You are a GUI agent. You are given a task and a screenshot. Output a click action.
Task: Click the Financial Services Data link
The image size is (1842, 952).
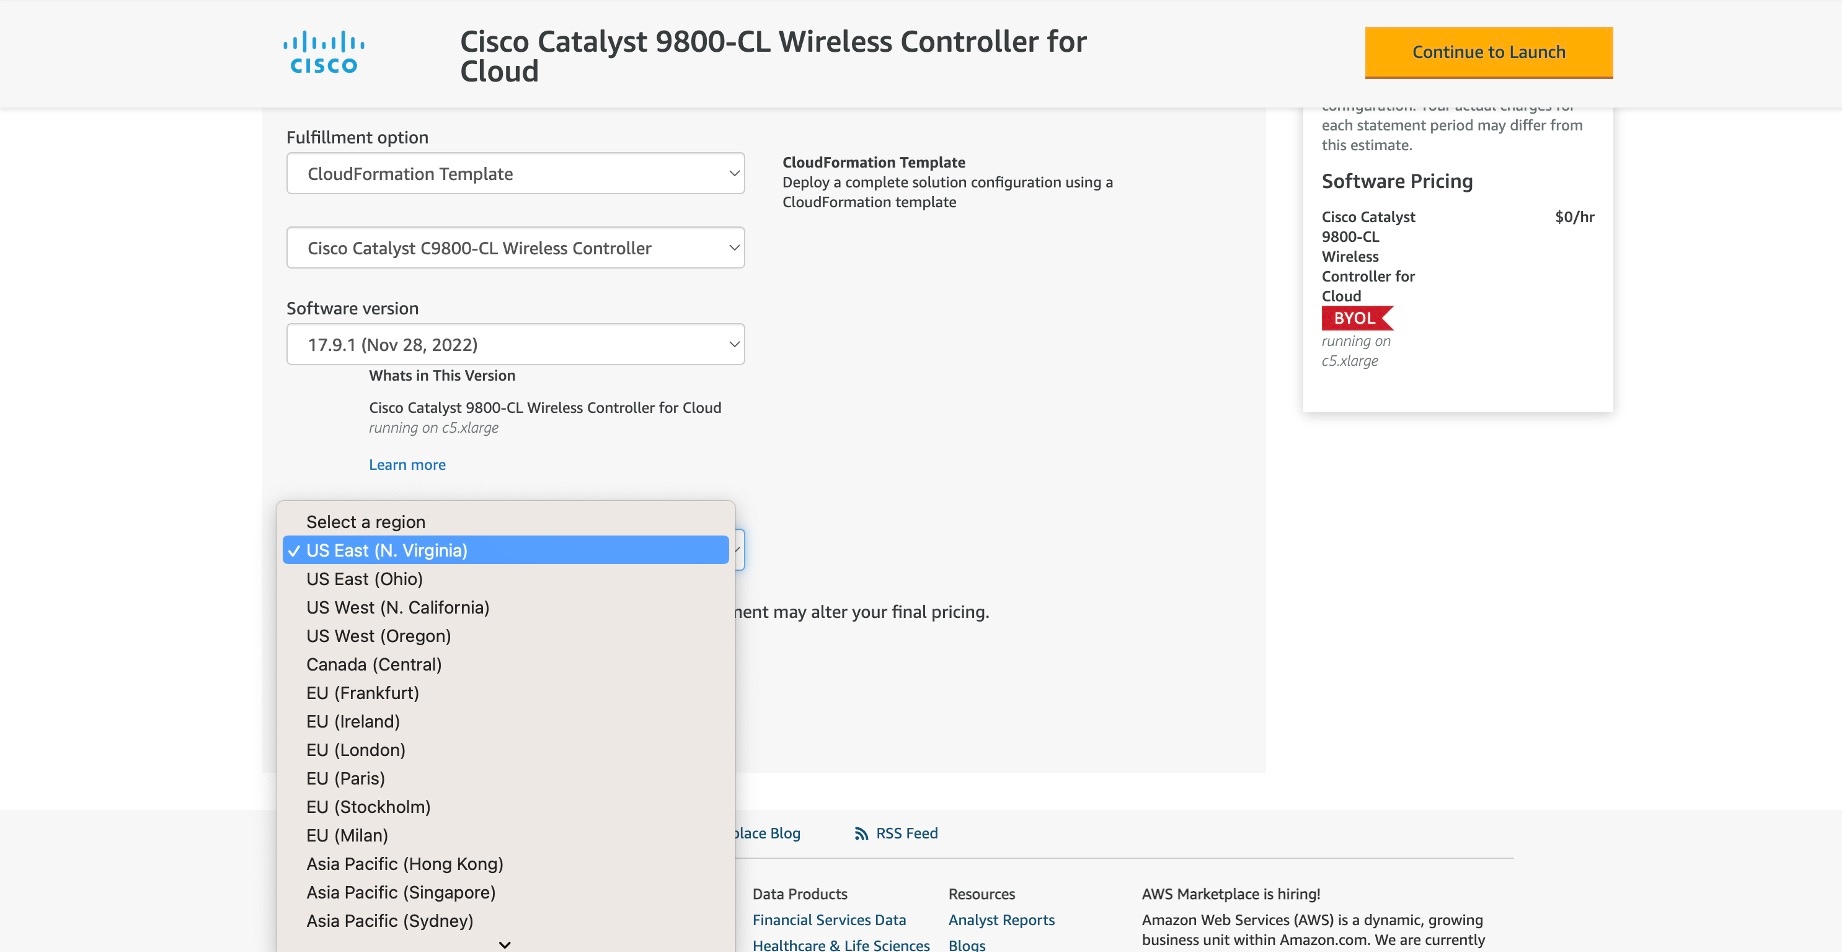(829, 920)
